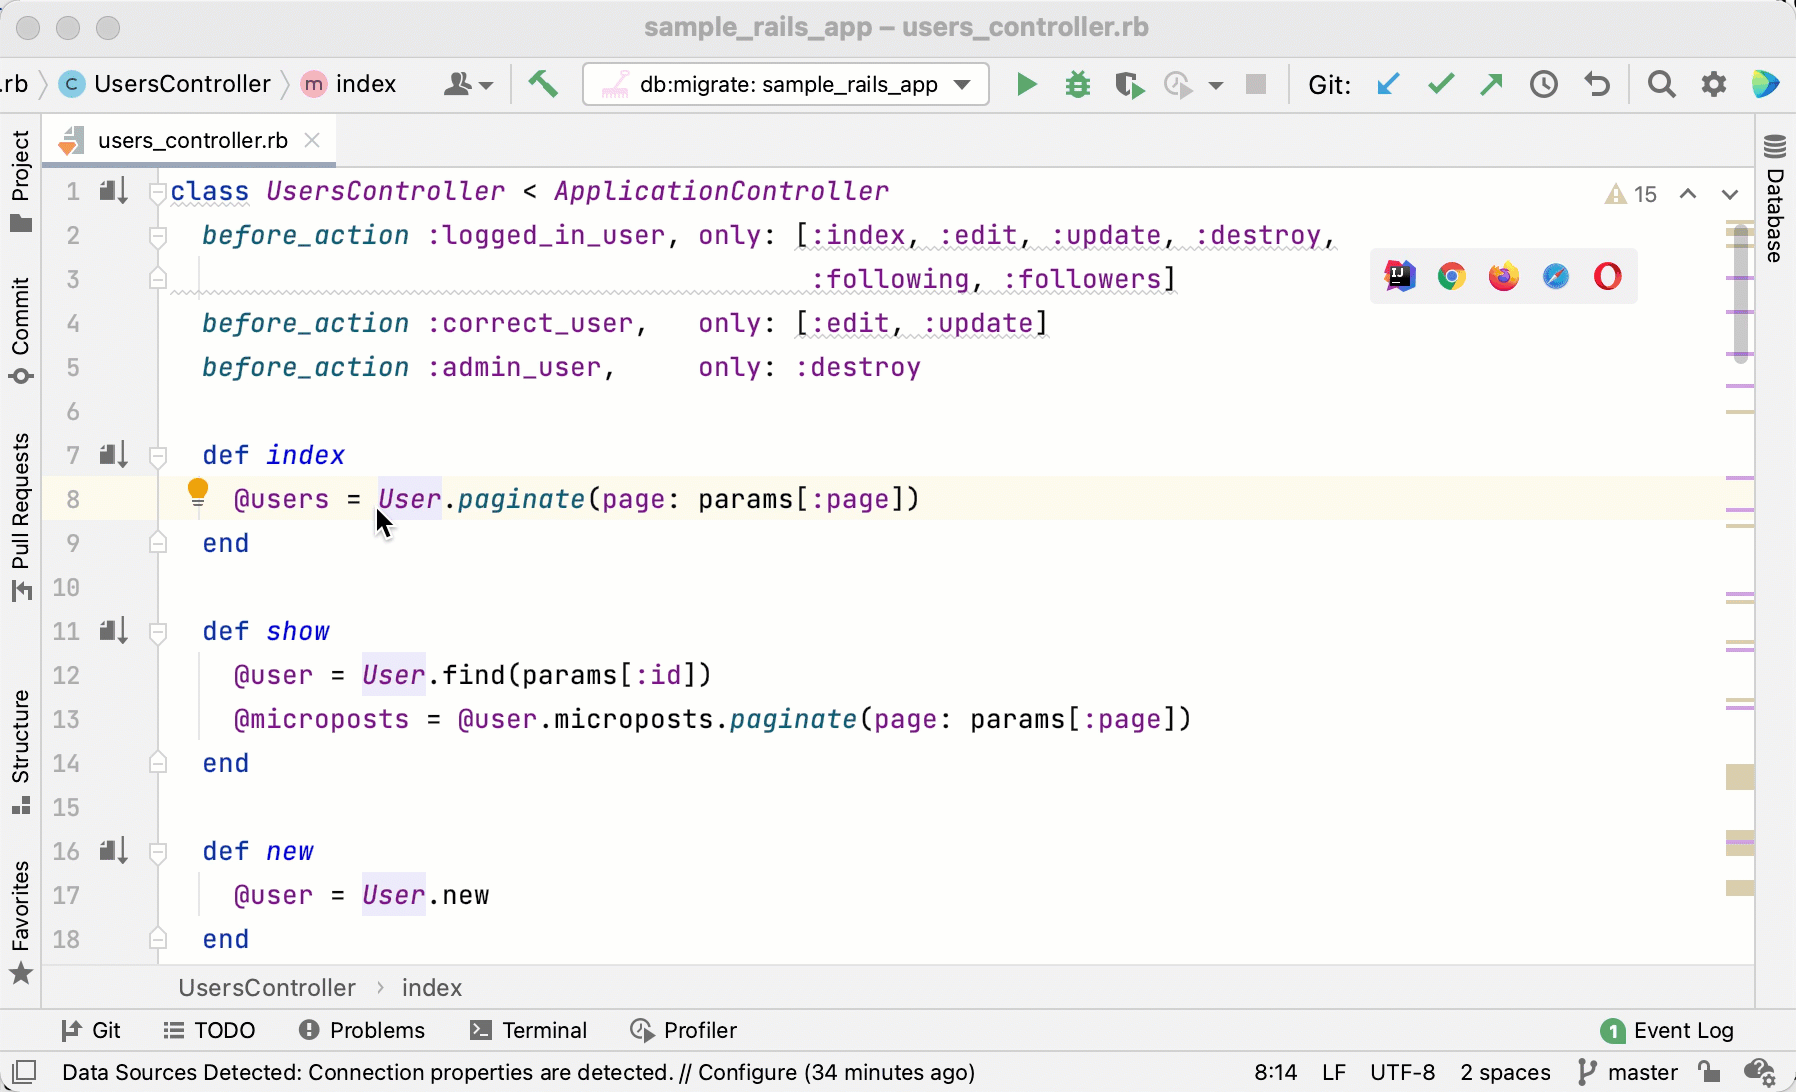Stop the running process with the stop icon

tap(1257, 84)
